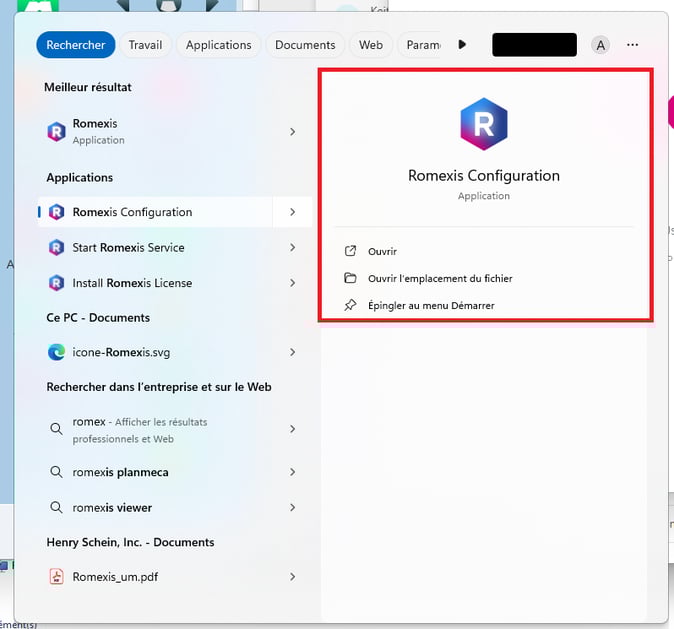Switch to the Documents filter tab
The width and height of the screenshot is (674, 629).
305,45
